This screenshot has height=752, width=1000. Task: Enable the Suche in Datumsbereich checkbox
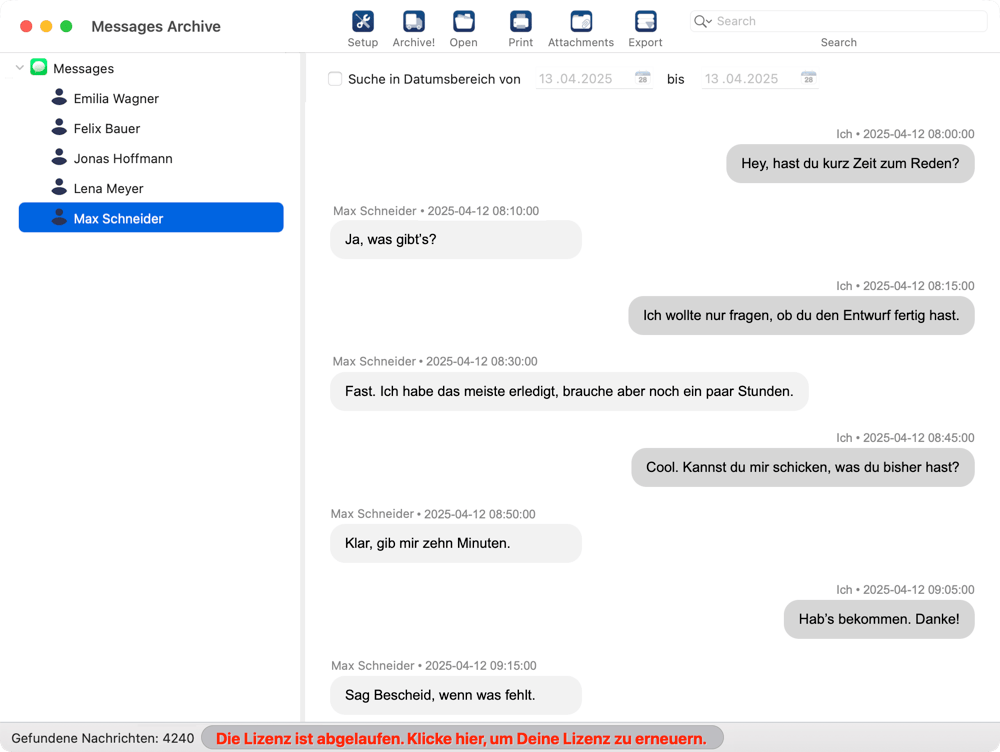point(335,79)
